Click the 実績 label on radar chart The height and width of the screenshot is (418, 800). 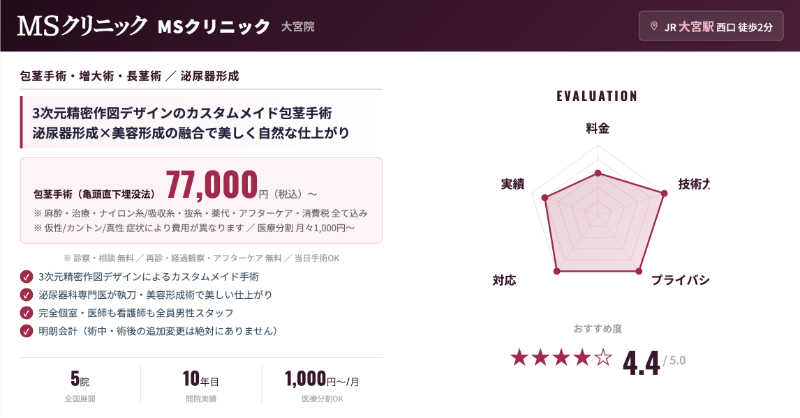coord(512,185)
